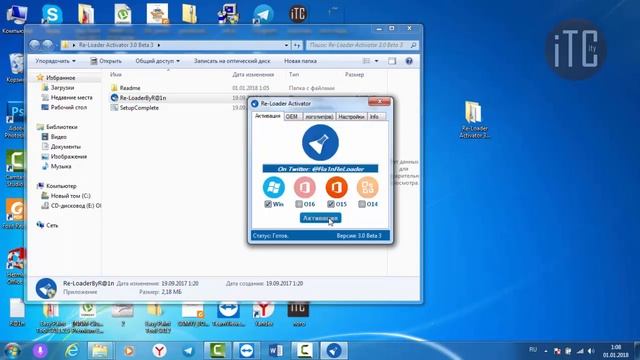
Task: Click the Office 2015 orange icon in Re-Loader
Action: click(336, 187)
